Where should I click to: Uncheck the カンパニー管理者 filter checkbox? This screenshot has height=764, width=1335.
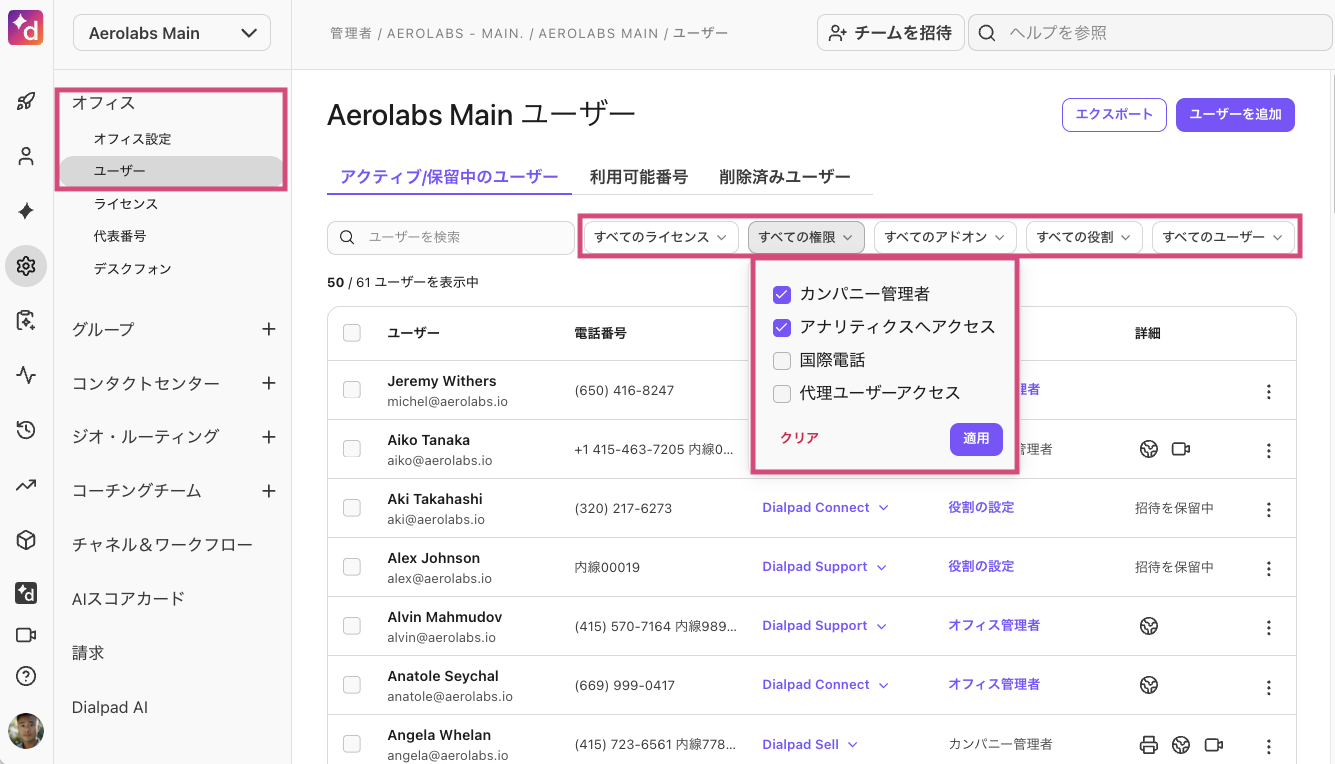(x=781, y=294)
